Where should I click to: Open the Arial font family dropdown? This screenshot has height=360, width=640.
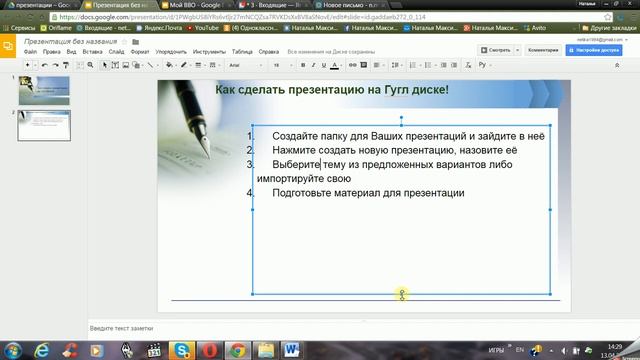pyautogui.click(x=245, y=65)
